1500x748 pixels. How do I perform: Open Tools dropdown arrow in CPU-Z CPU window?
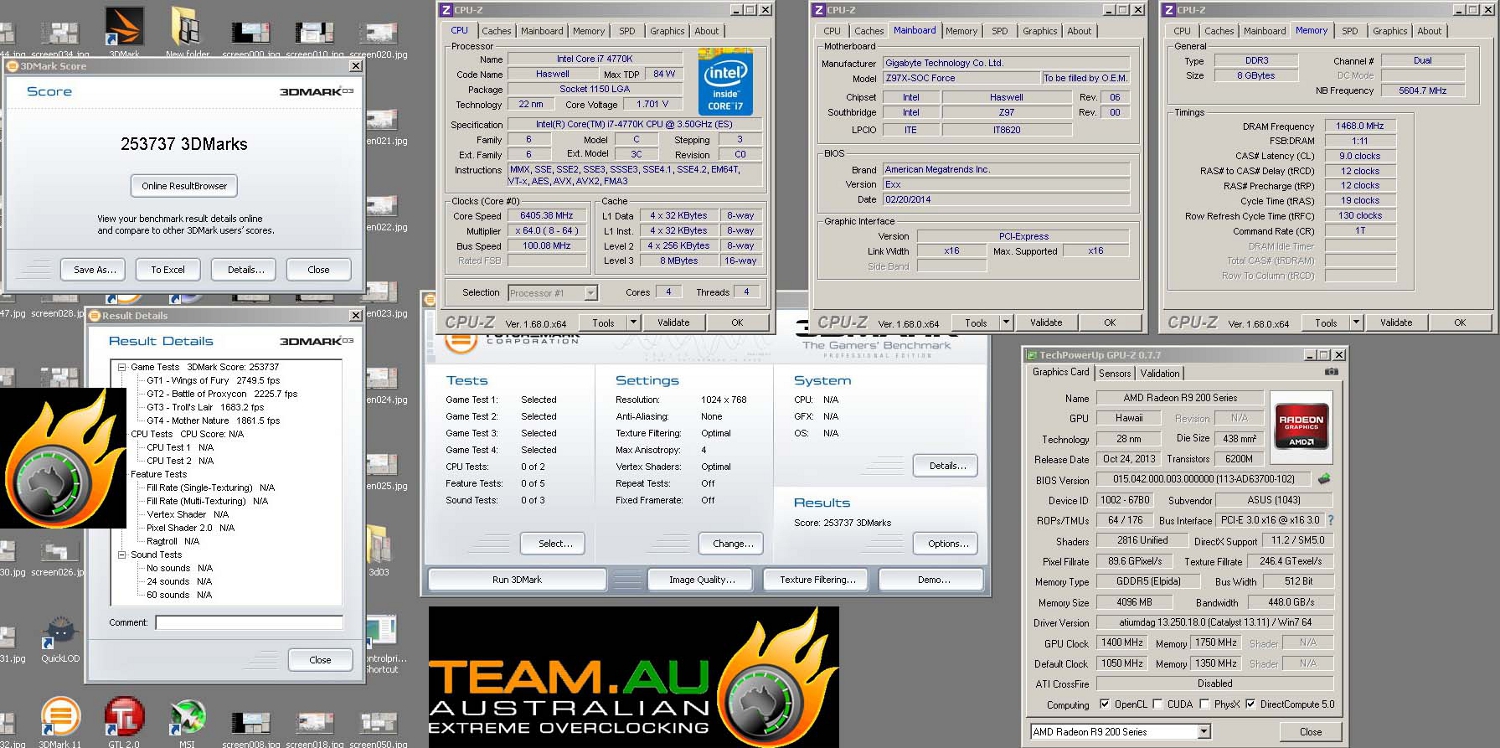[x=633, y=322]
